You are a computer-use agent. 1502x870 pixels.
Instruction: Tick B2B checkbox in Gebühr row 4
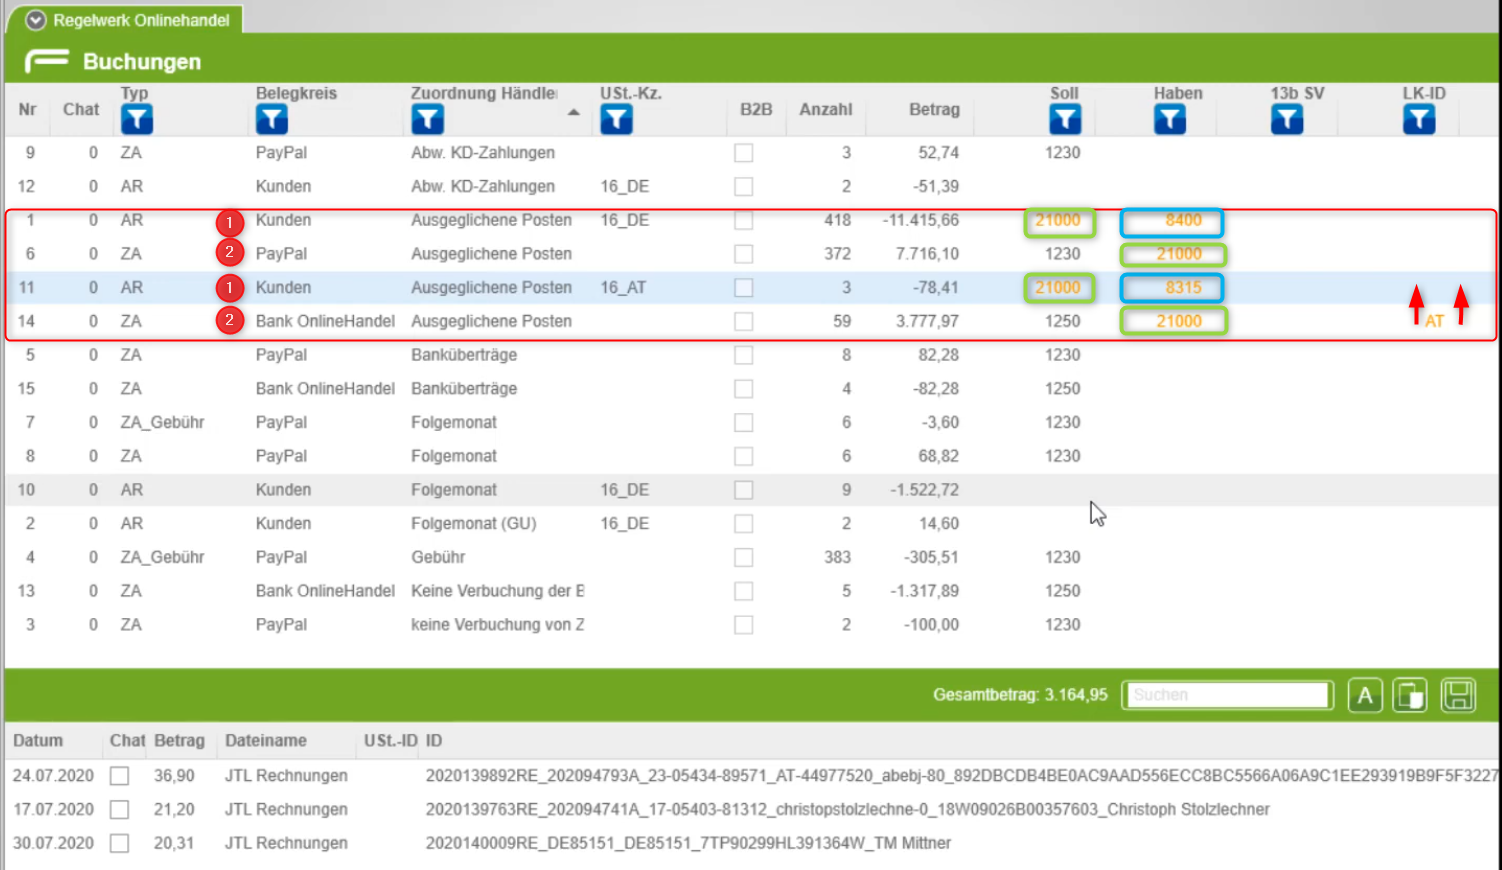click(743, 558)
